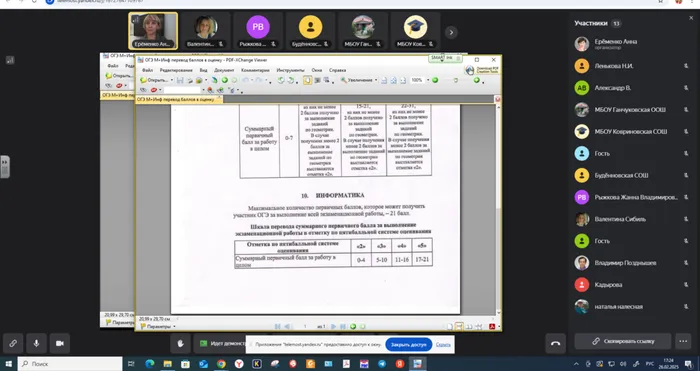Screen dimensions: 700x371
Task: Open the Параметры dropdown in the PDF-XChange Viewer status bar
Action: point(157,326)
